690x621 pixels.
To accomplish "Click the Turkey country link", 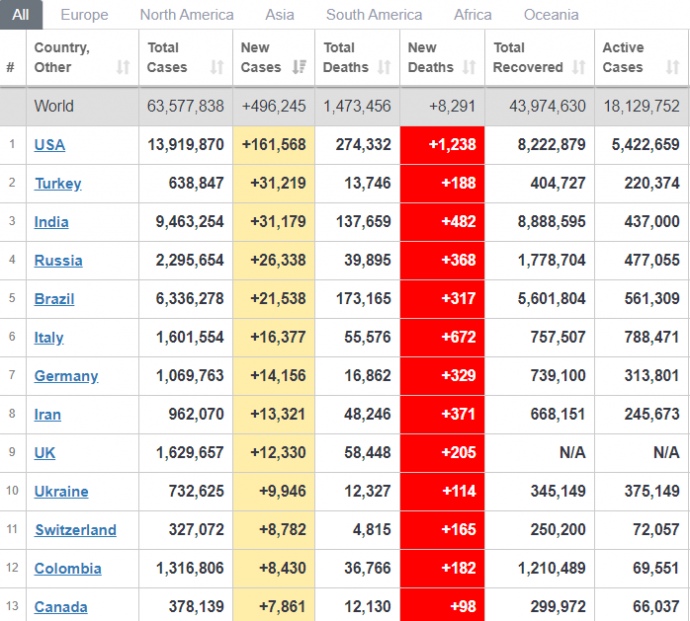I will [x=58, y=184].
